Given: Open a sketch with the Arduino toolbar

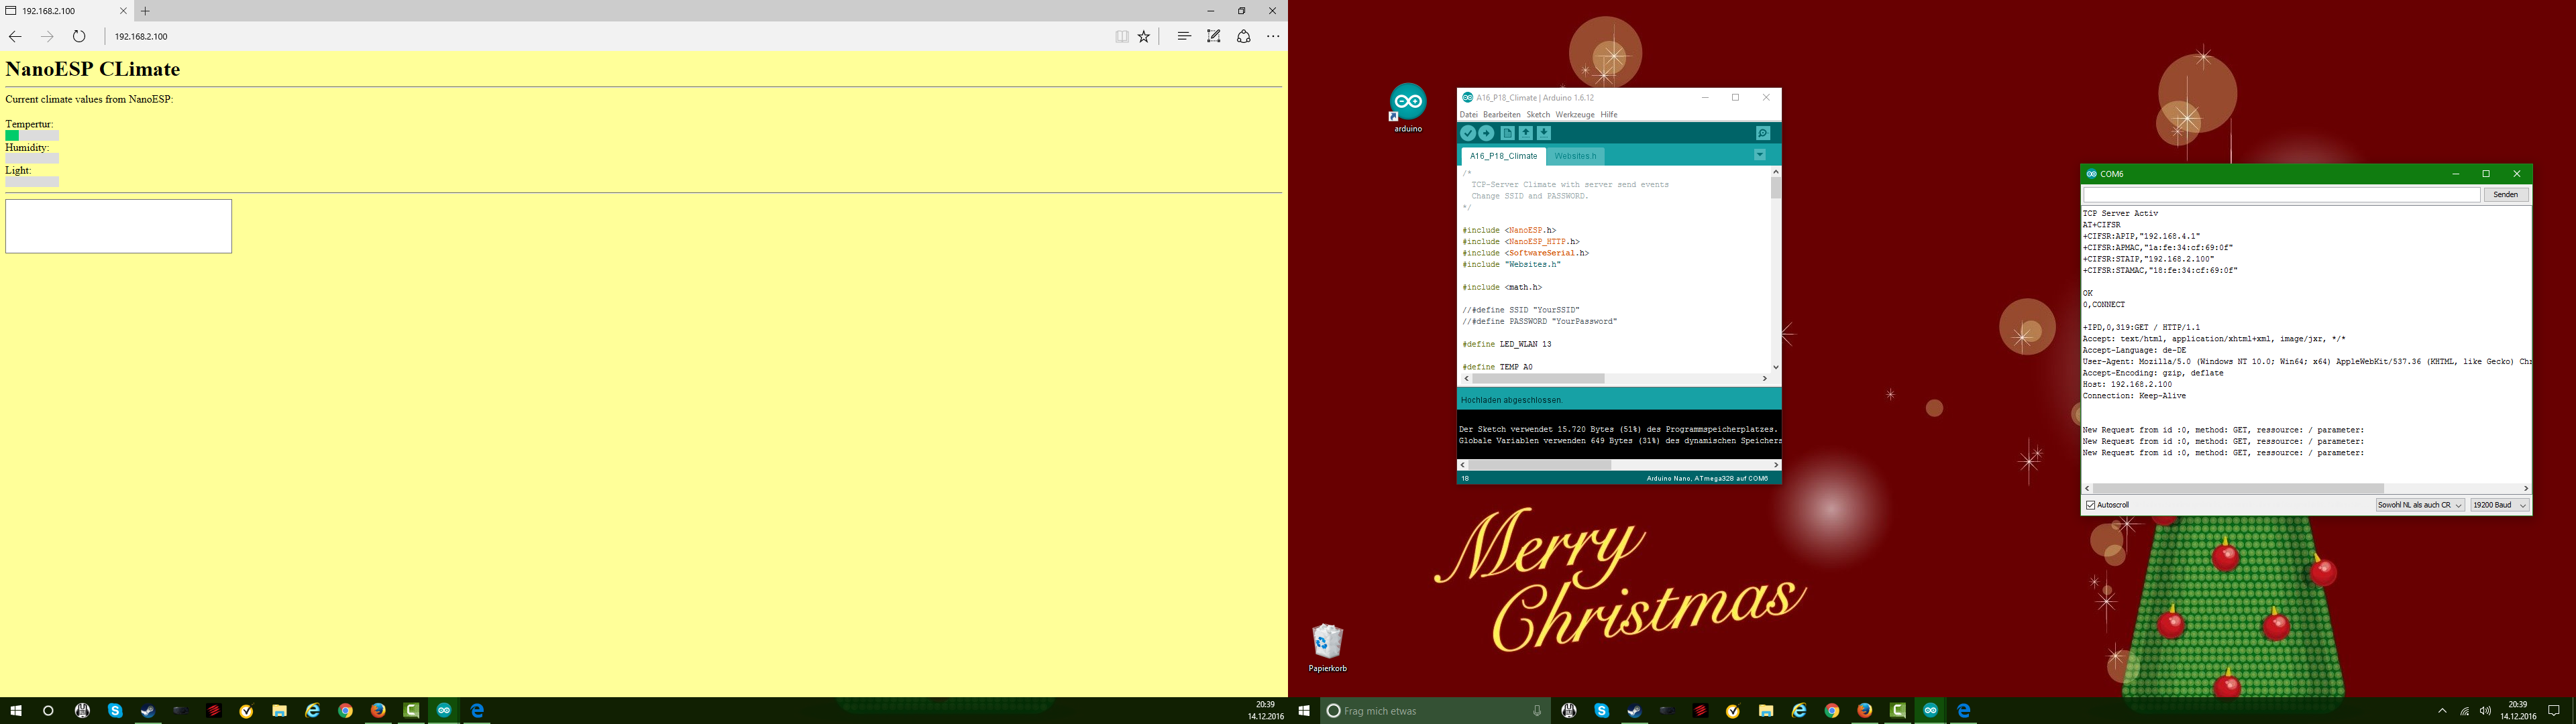Looking at the screenshot, I should point(1526,133).
